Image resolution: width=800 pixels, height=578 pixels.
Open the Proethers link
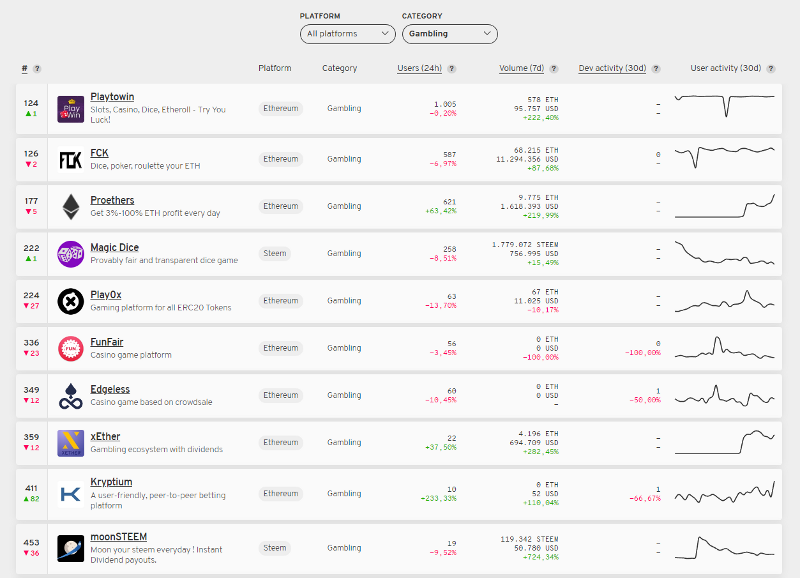click(x=112, y=200)
